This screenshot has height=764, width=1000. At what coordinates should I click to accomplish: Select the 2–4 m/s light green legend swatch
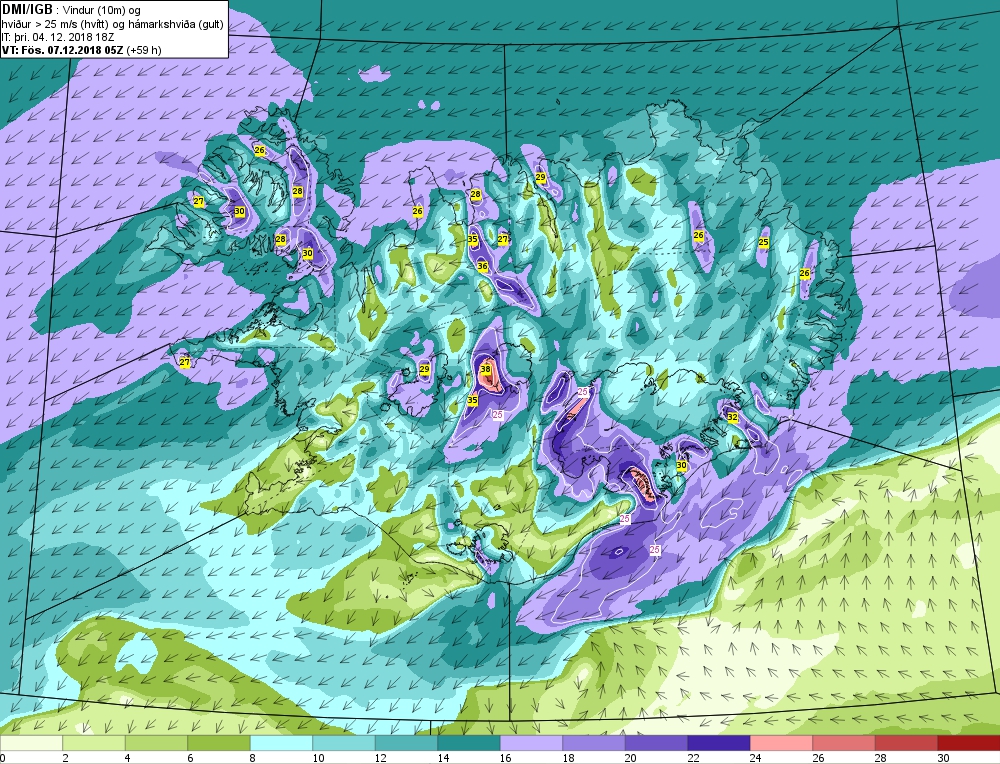94,743
